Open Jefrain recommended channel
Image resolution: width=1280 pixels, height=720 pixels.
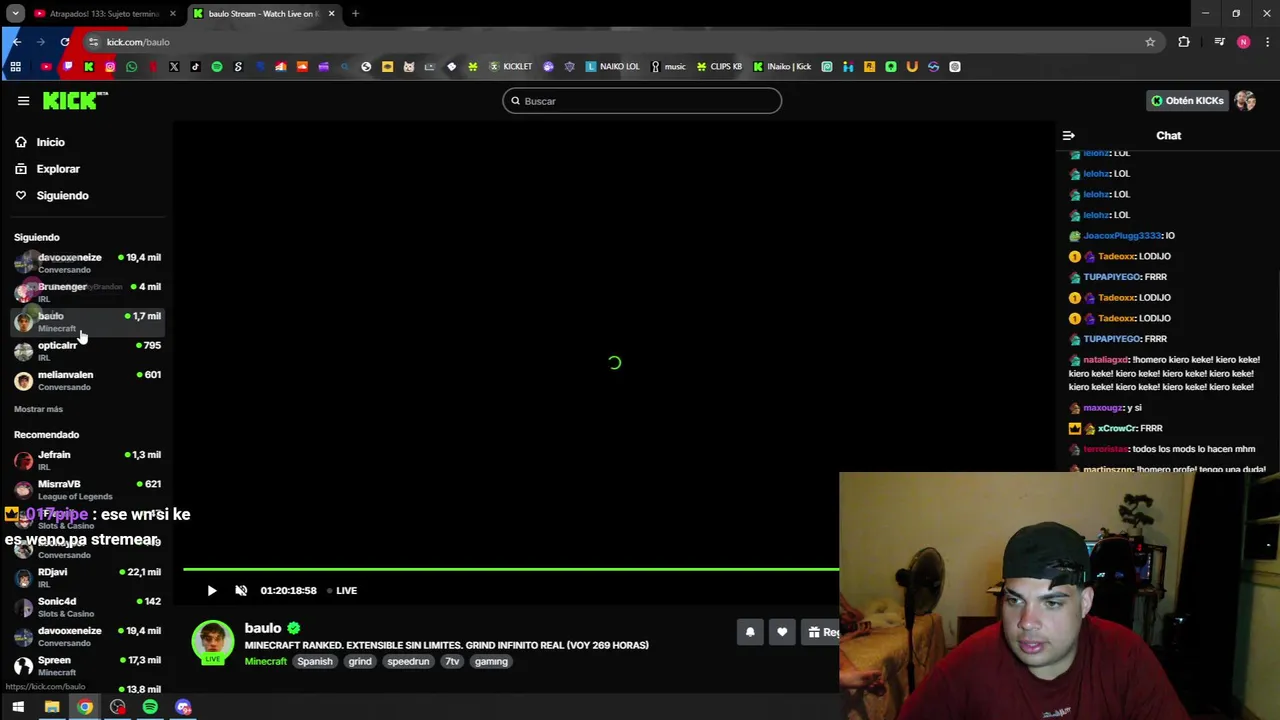[x=88, y=460]
